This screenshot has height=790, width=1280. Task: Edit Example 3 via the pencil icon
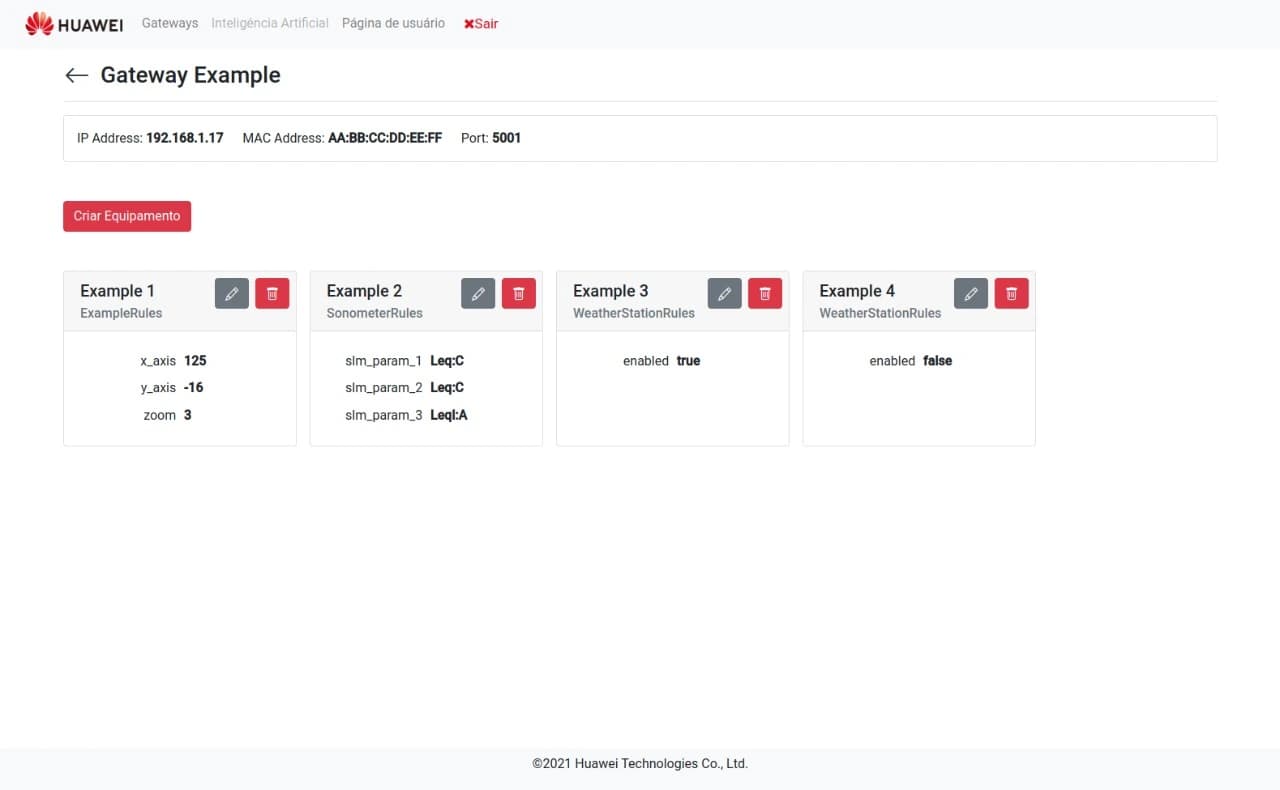pos(725,293)
